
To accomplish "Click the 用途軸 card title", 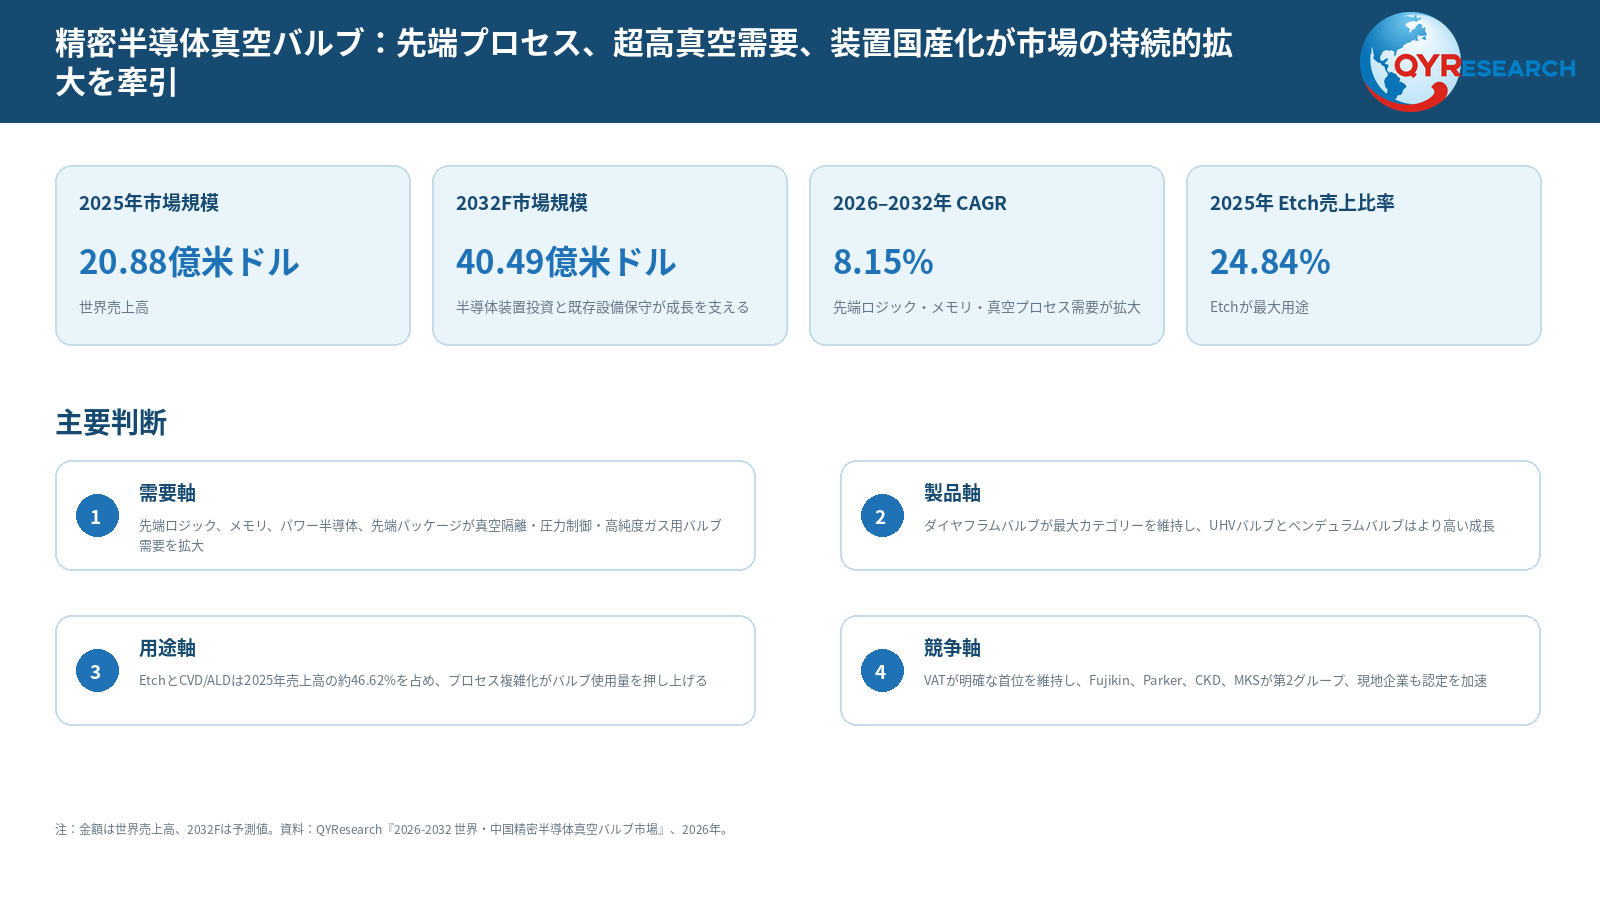I will 167,648.
